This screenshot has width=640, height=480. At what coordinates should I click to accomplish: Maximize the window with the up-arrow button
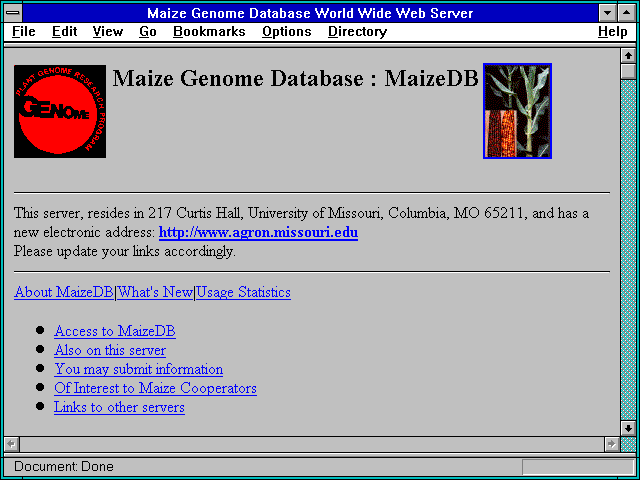pos(627,13)
